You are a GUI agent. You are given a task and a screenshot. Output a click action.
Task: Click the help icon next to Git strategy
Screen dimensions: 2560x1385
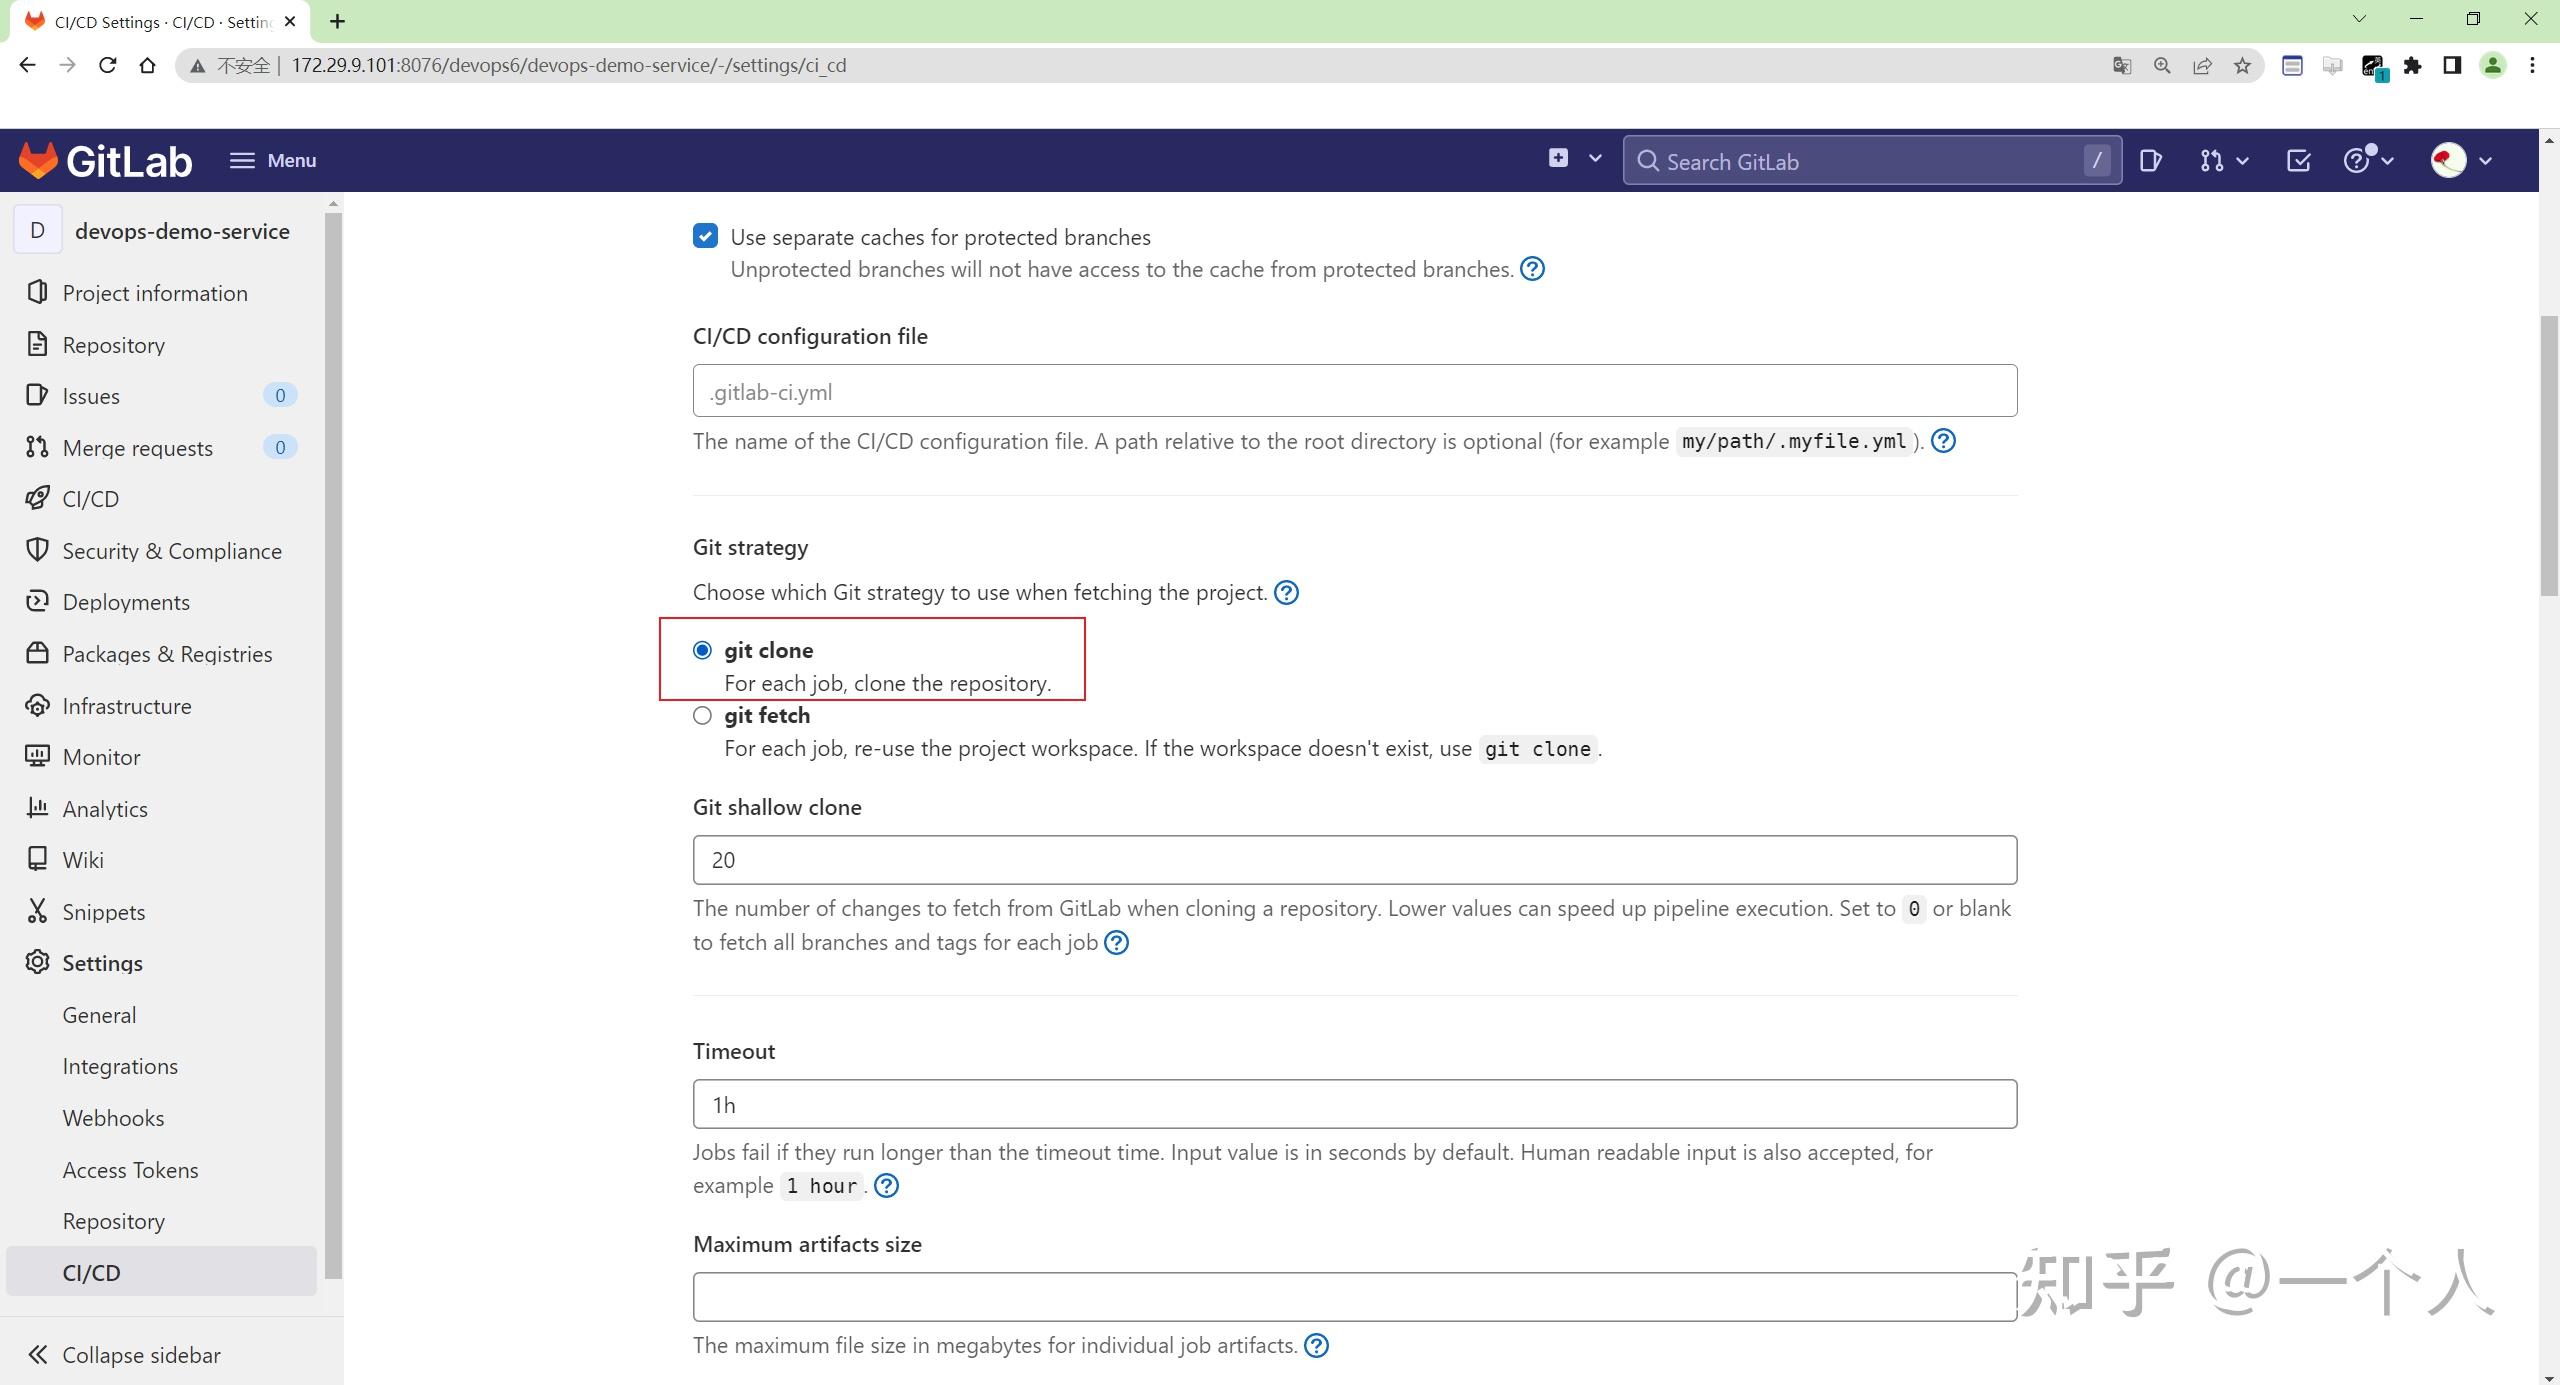point(1285,591)
